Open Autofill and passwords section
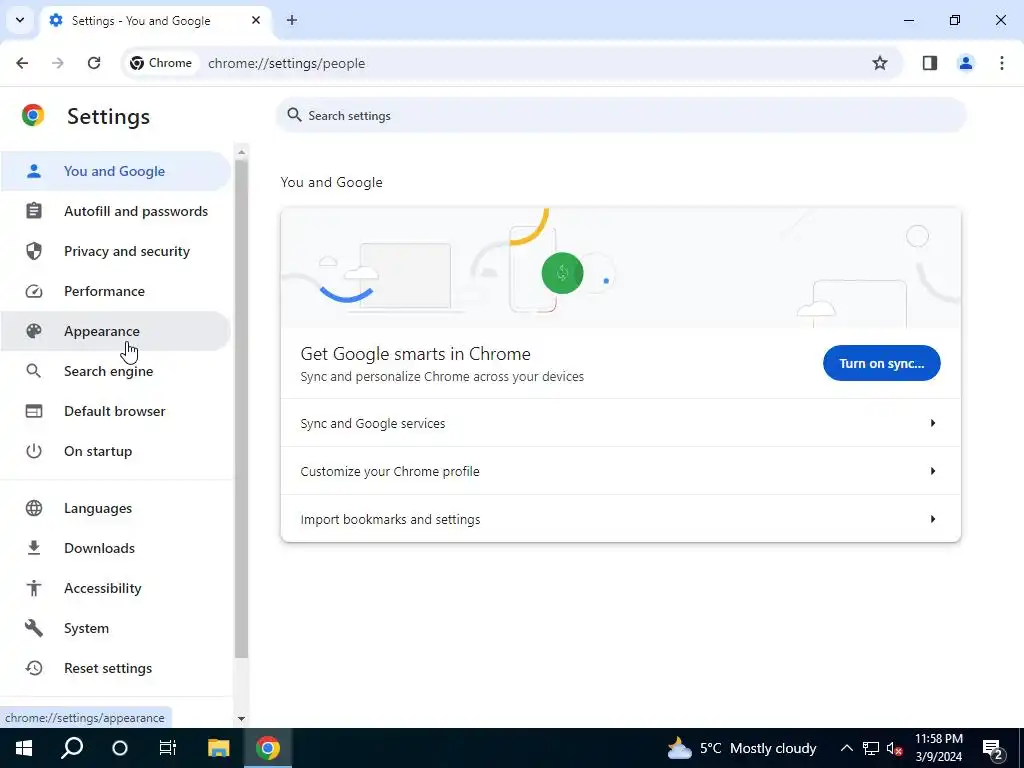Screen dimensions: 1024x768 [115, 211]
